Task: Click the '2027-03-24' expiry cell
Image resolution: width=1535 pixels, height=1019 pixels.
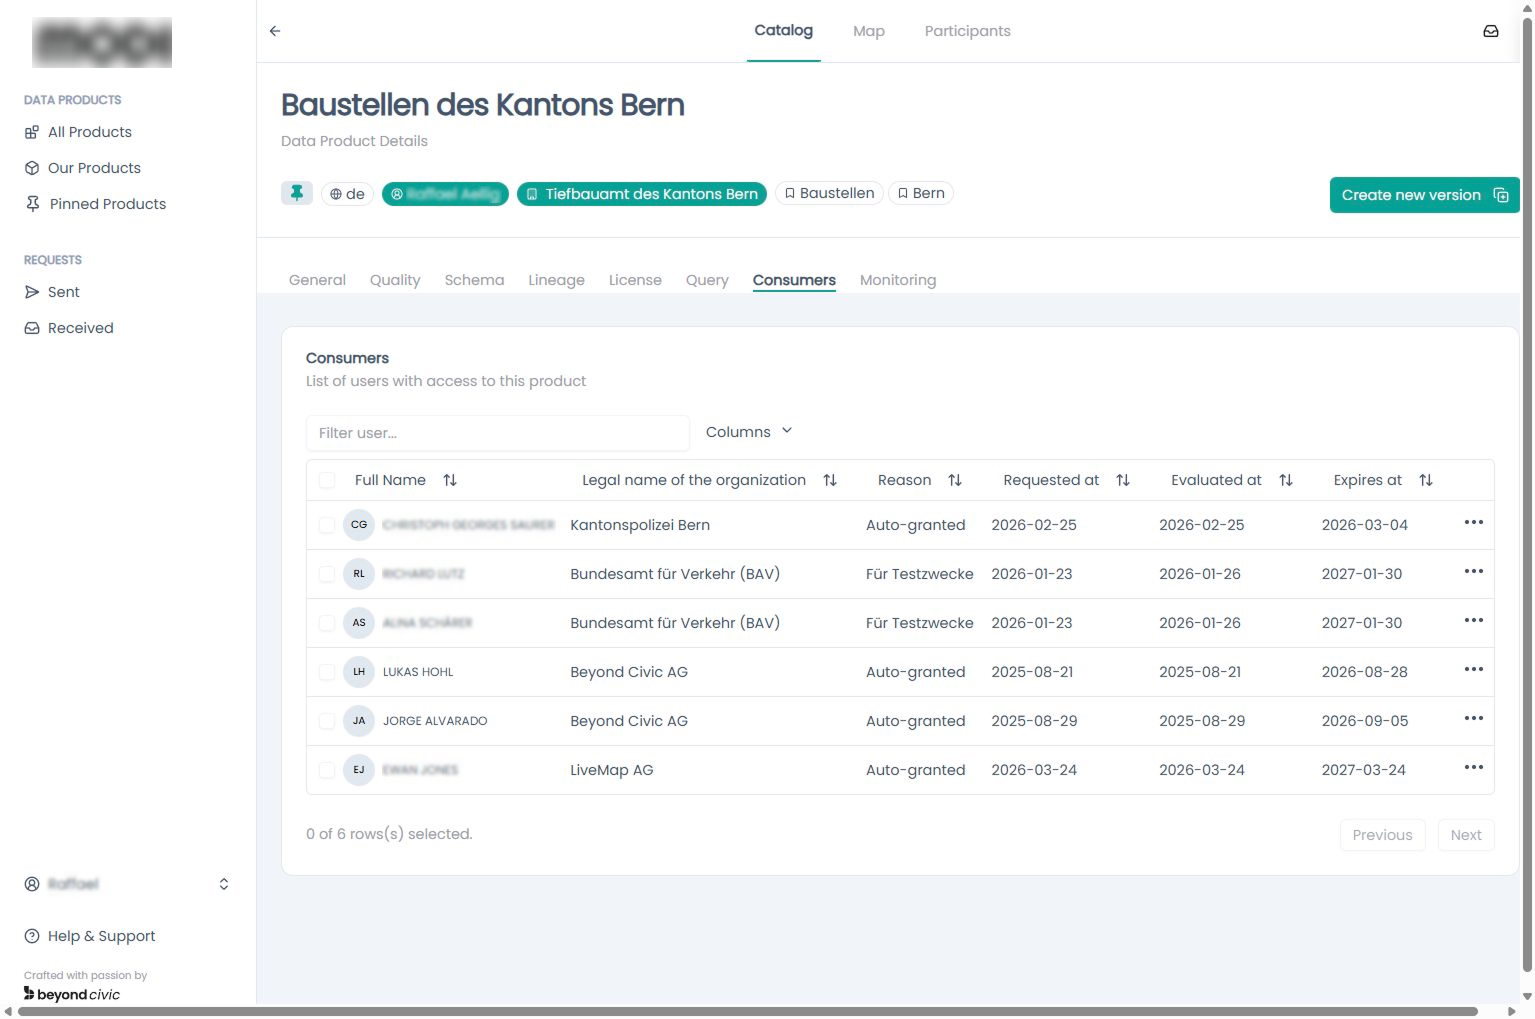Action: (1364, 770)
